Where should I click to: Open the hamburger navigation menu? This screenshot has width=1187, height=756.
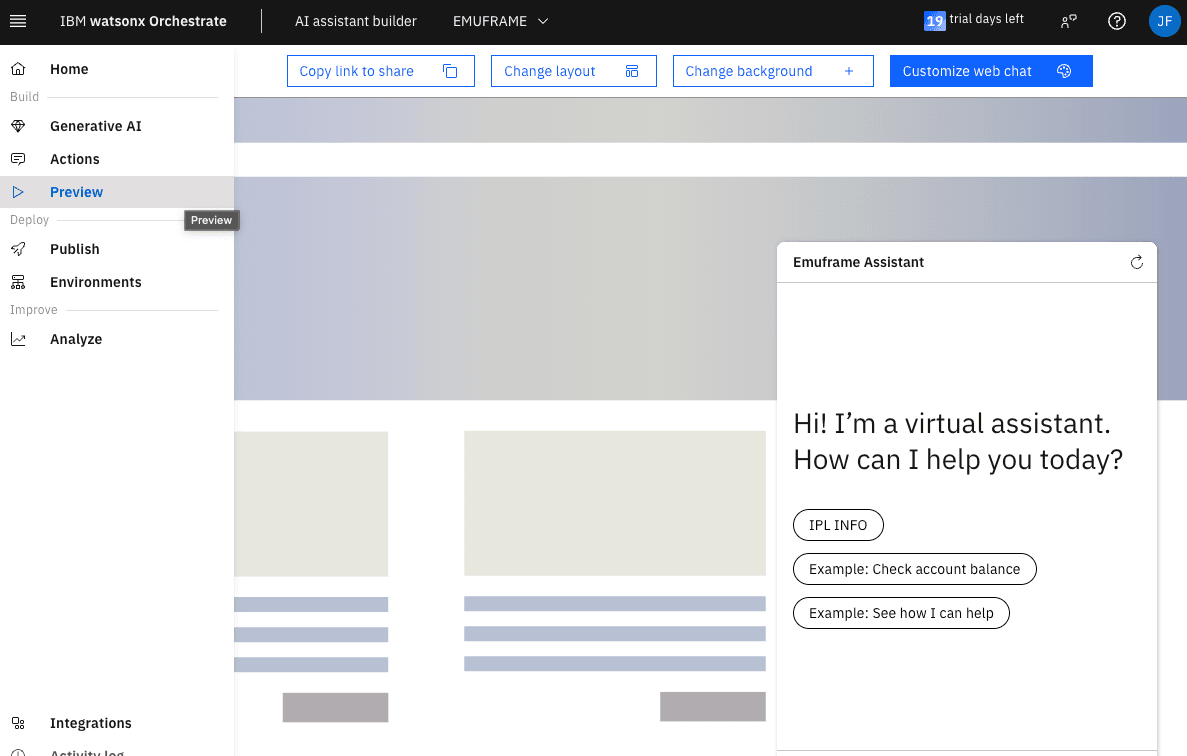[18, 21]
